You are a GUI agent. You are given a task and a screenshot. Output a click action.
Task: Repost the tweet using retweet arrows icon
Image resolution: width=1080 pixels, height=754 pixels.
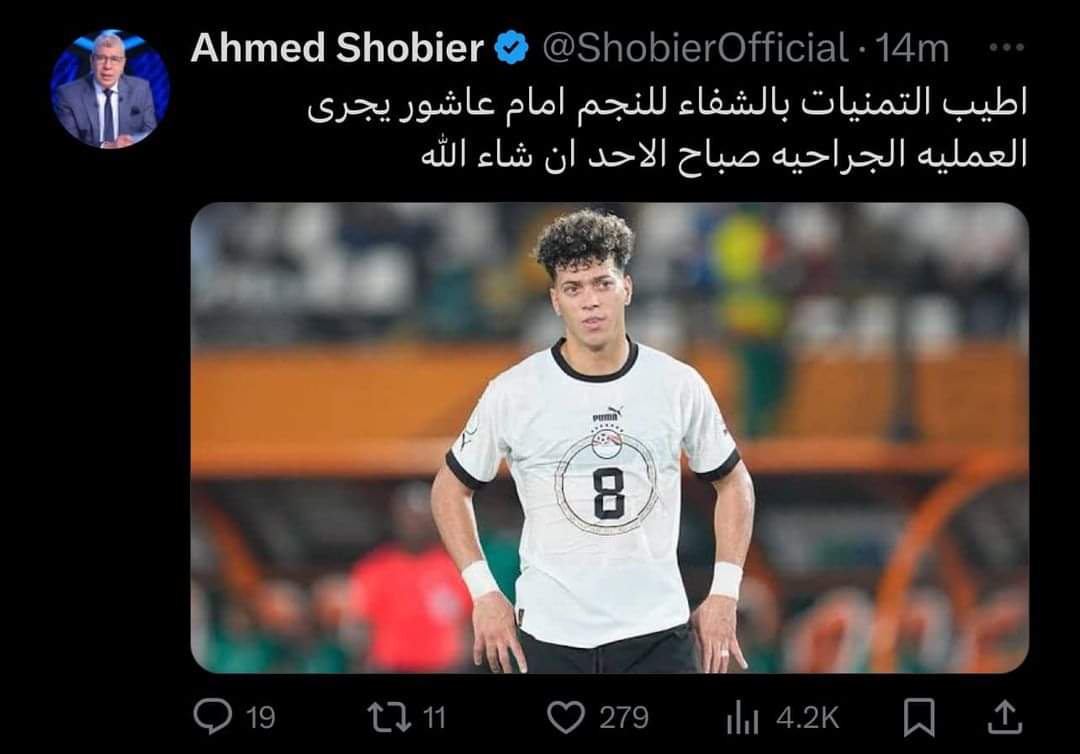(389, 717)
